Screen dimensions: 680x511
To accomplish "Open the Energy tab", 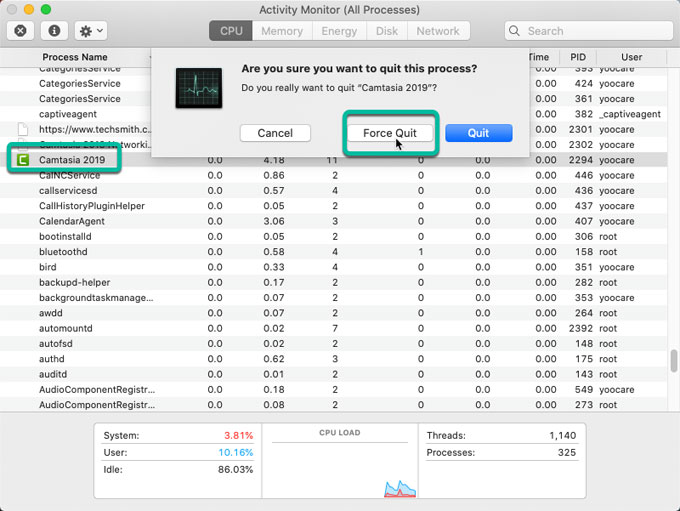I will [339, 31].
